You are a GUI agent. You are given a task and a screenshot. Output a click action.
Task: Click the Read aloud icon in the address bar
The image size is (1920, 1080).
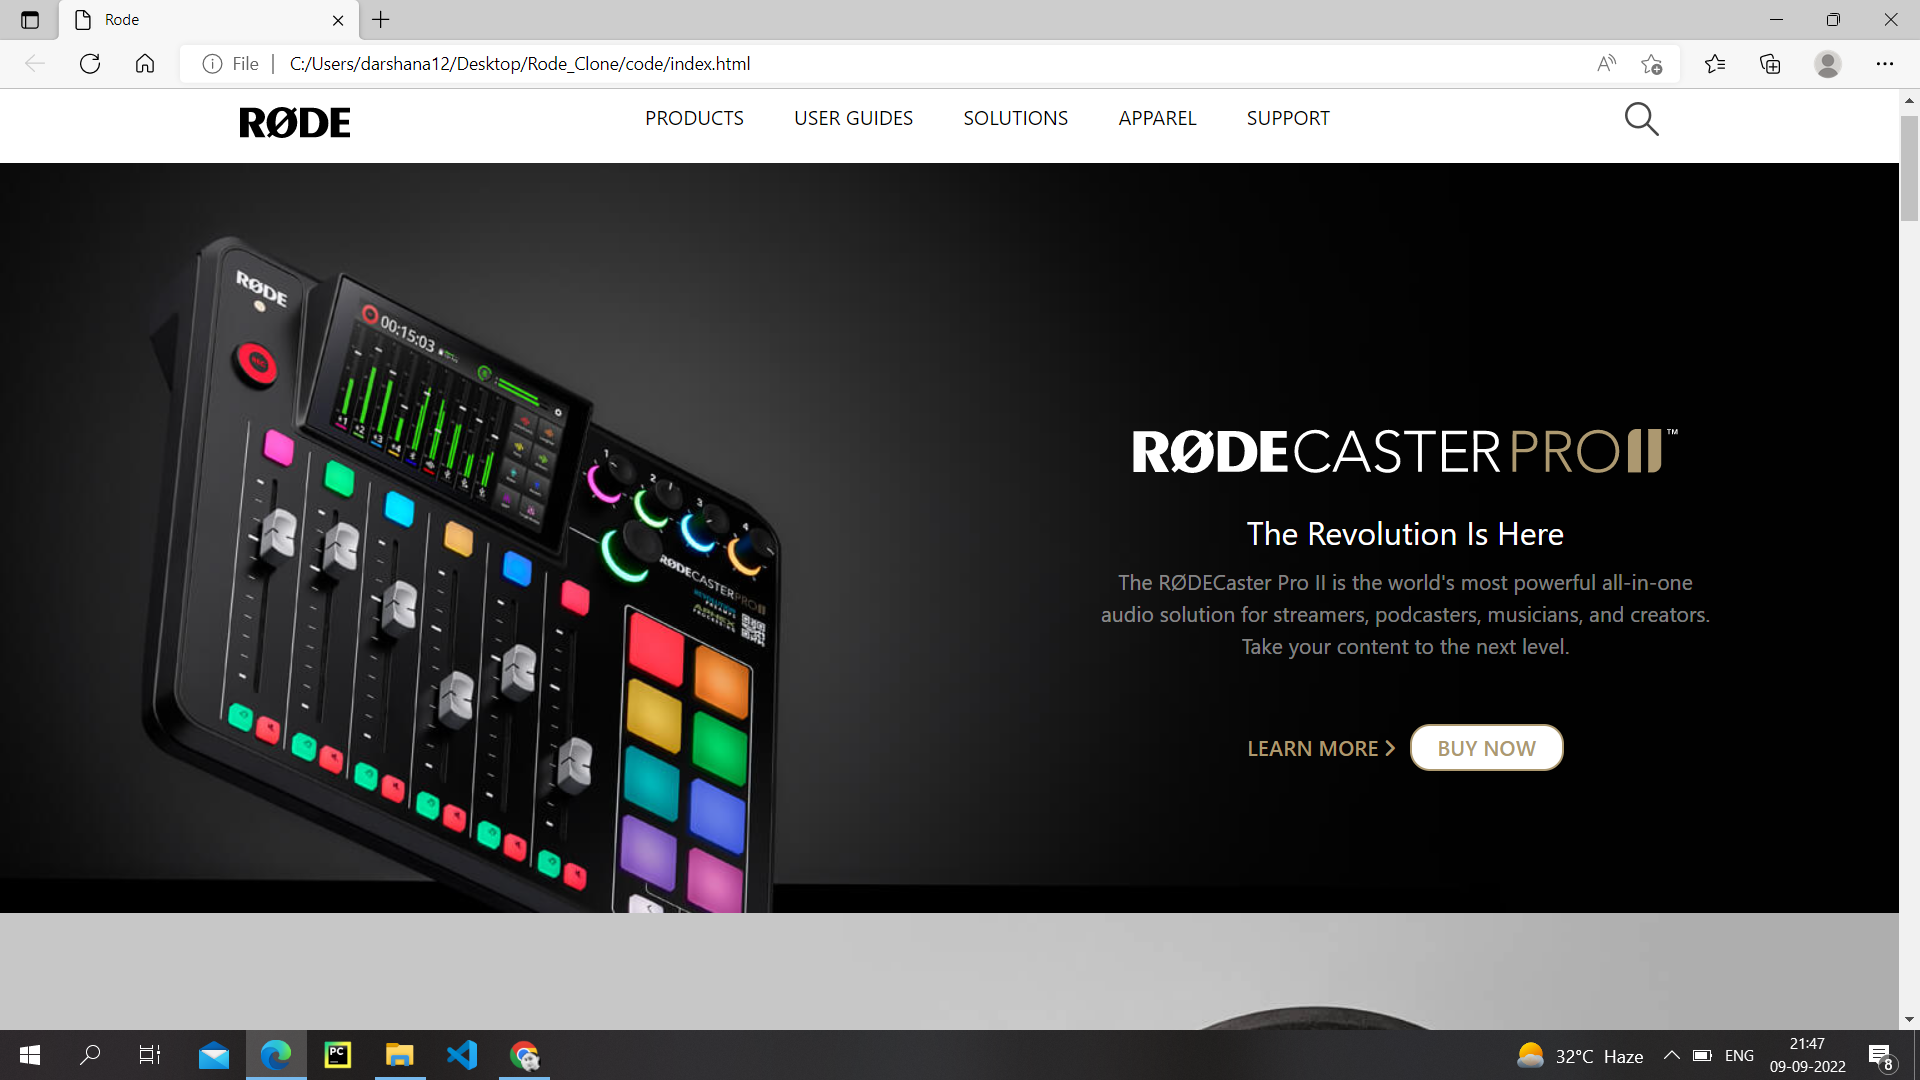1606,64
